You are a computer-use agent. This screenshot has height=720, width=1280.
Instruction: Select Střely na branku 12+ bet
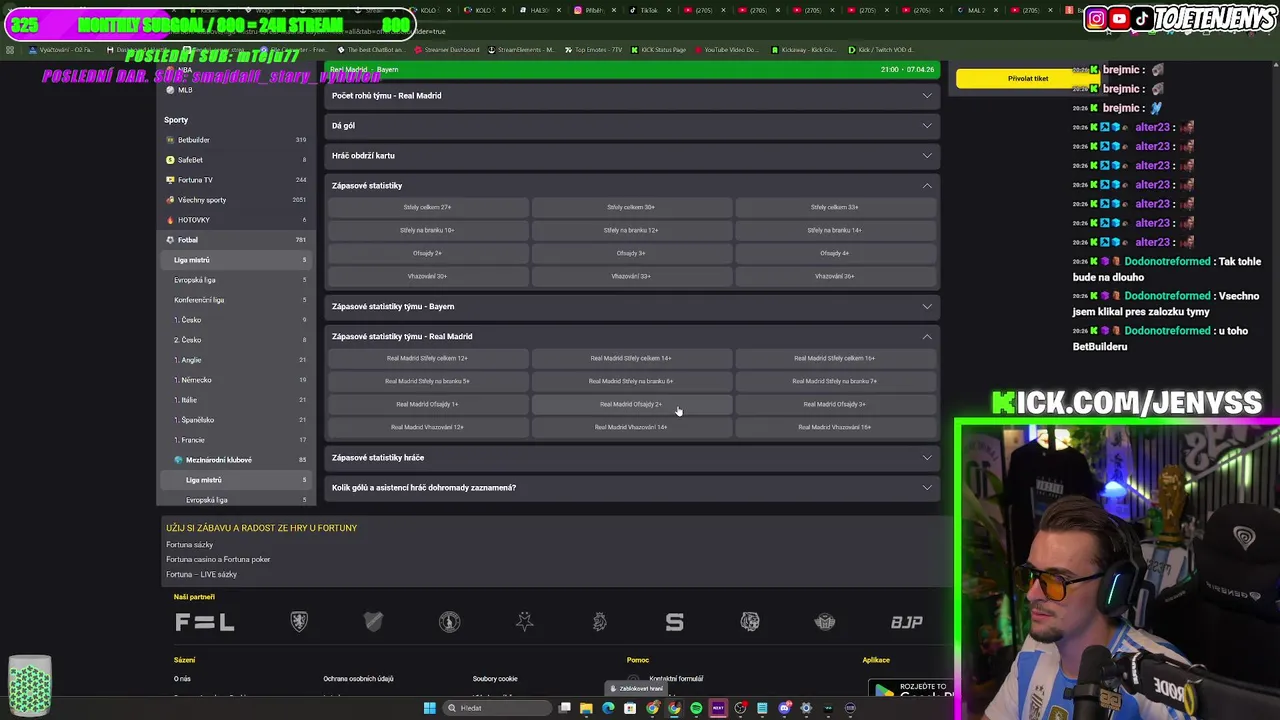coord(631,230)
